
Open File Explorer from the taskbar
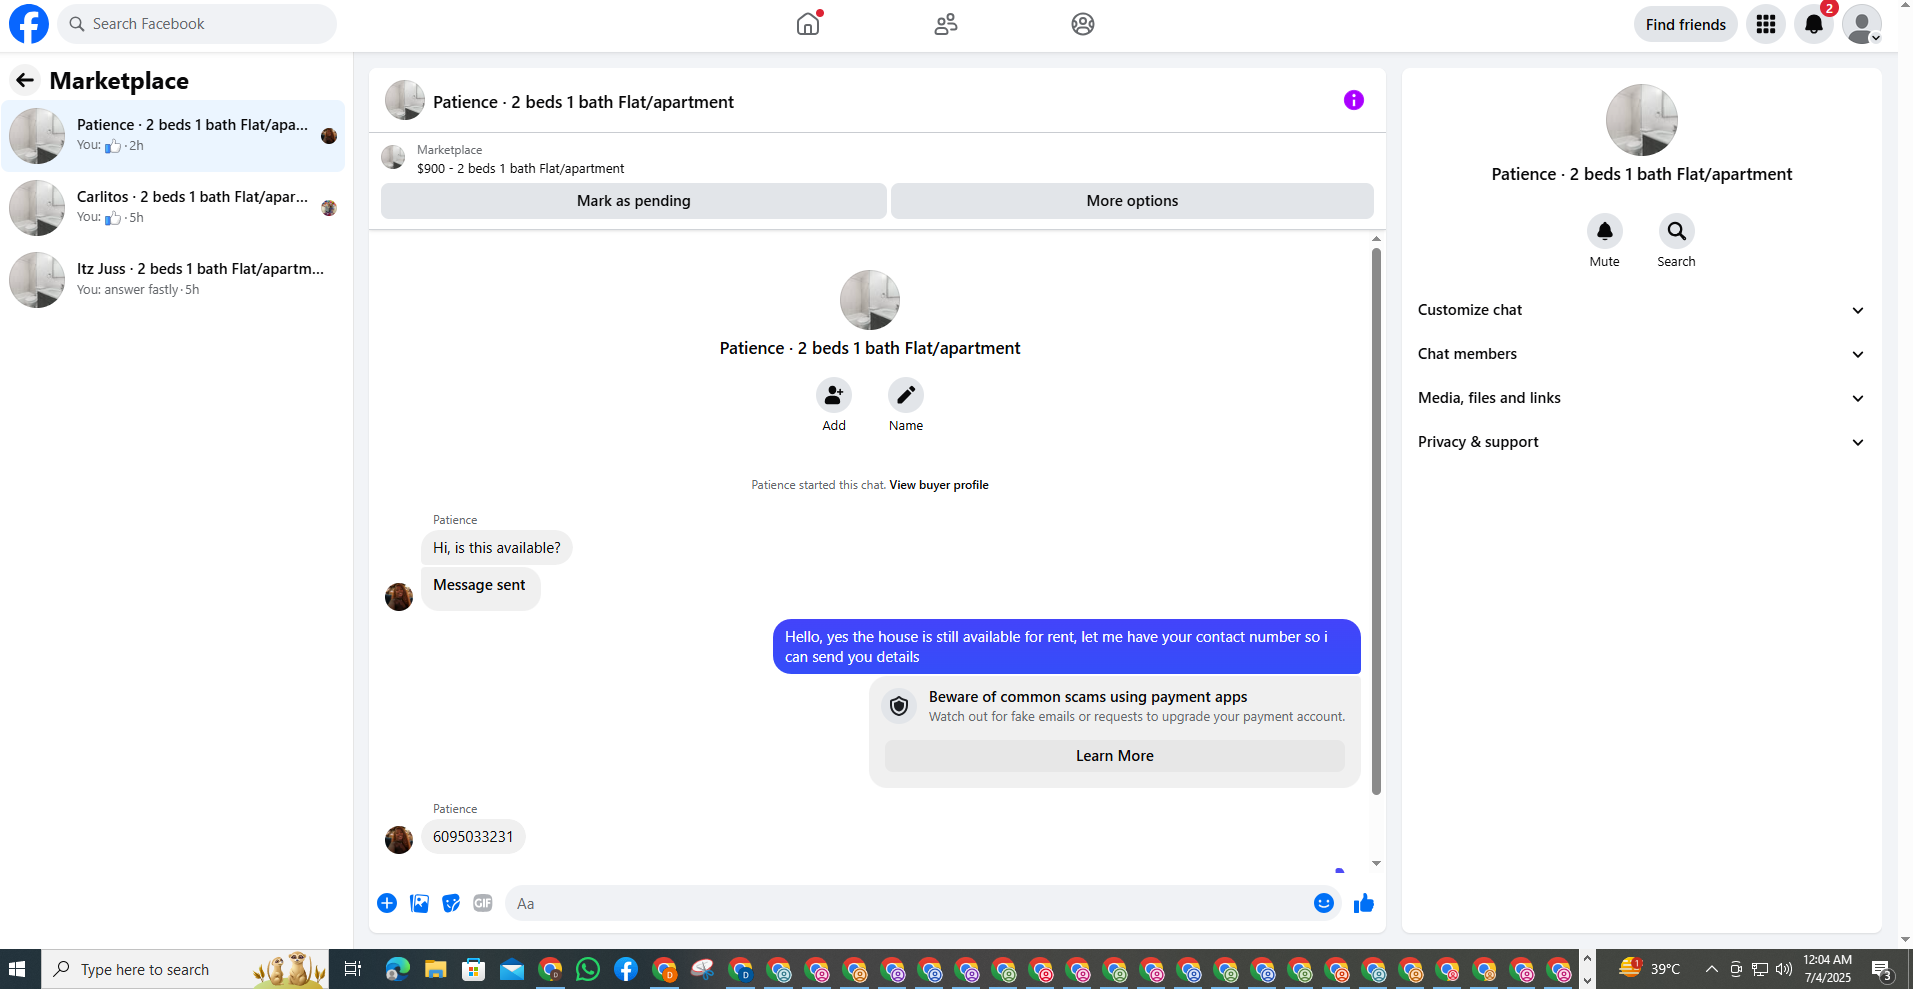tap(435, 969)
